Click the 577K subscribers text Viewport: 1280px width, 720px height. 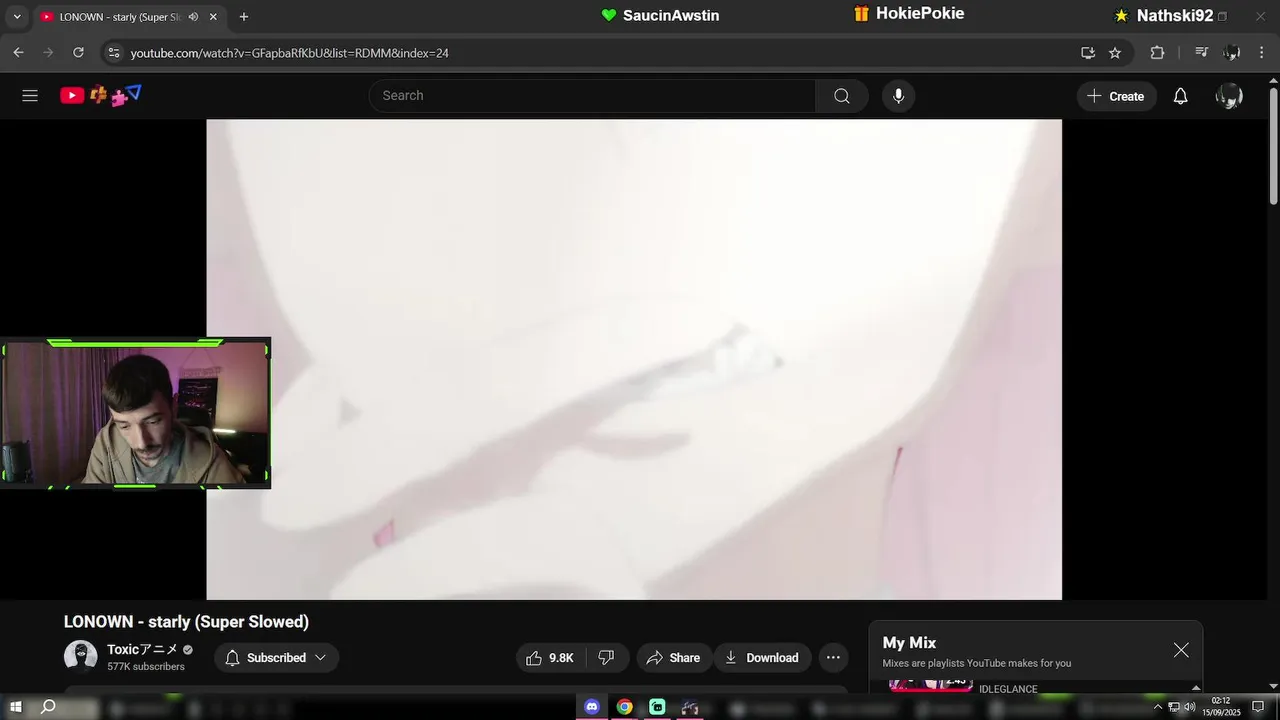146,667
